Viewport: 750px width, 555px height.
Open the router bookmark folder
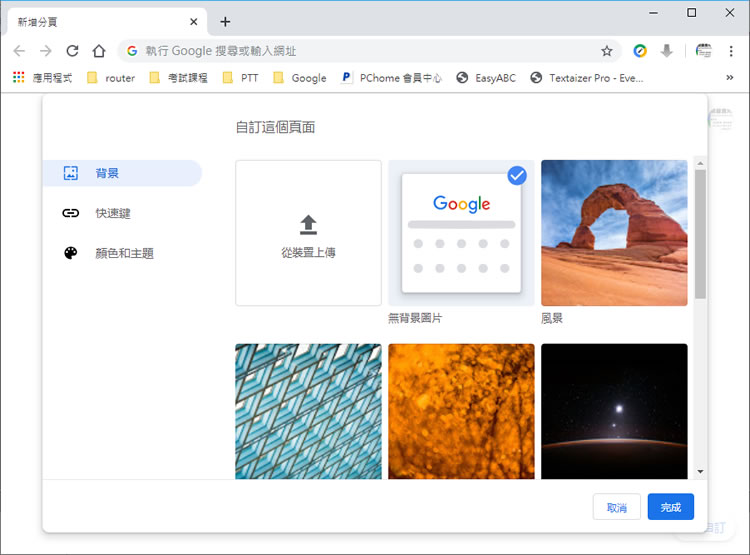(x=111, y=78)
